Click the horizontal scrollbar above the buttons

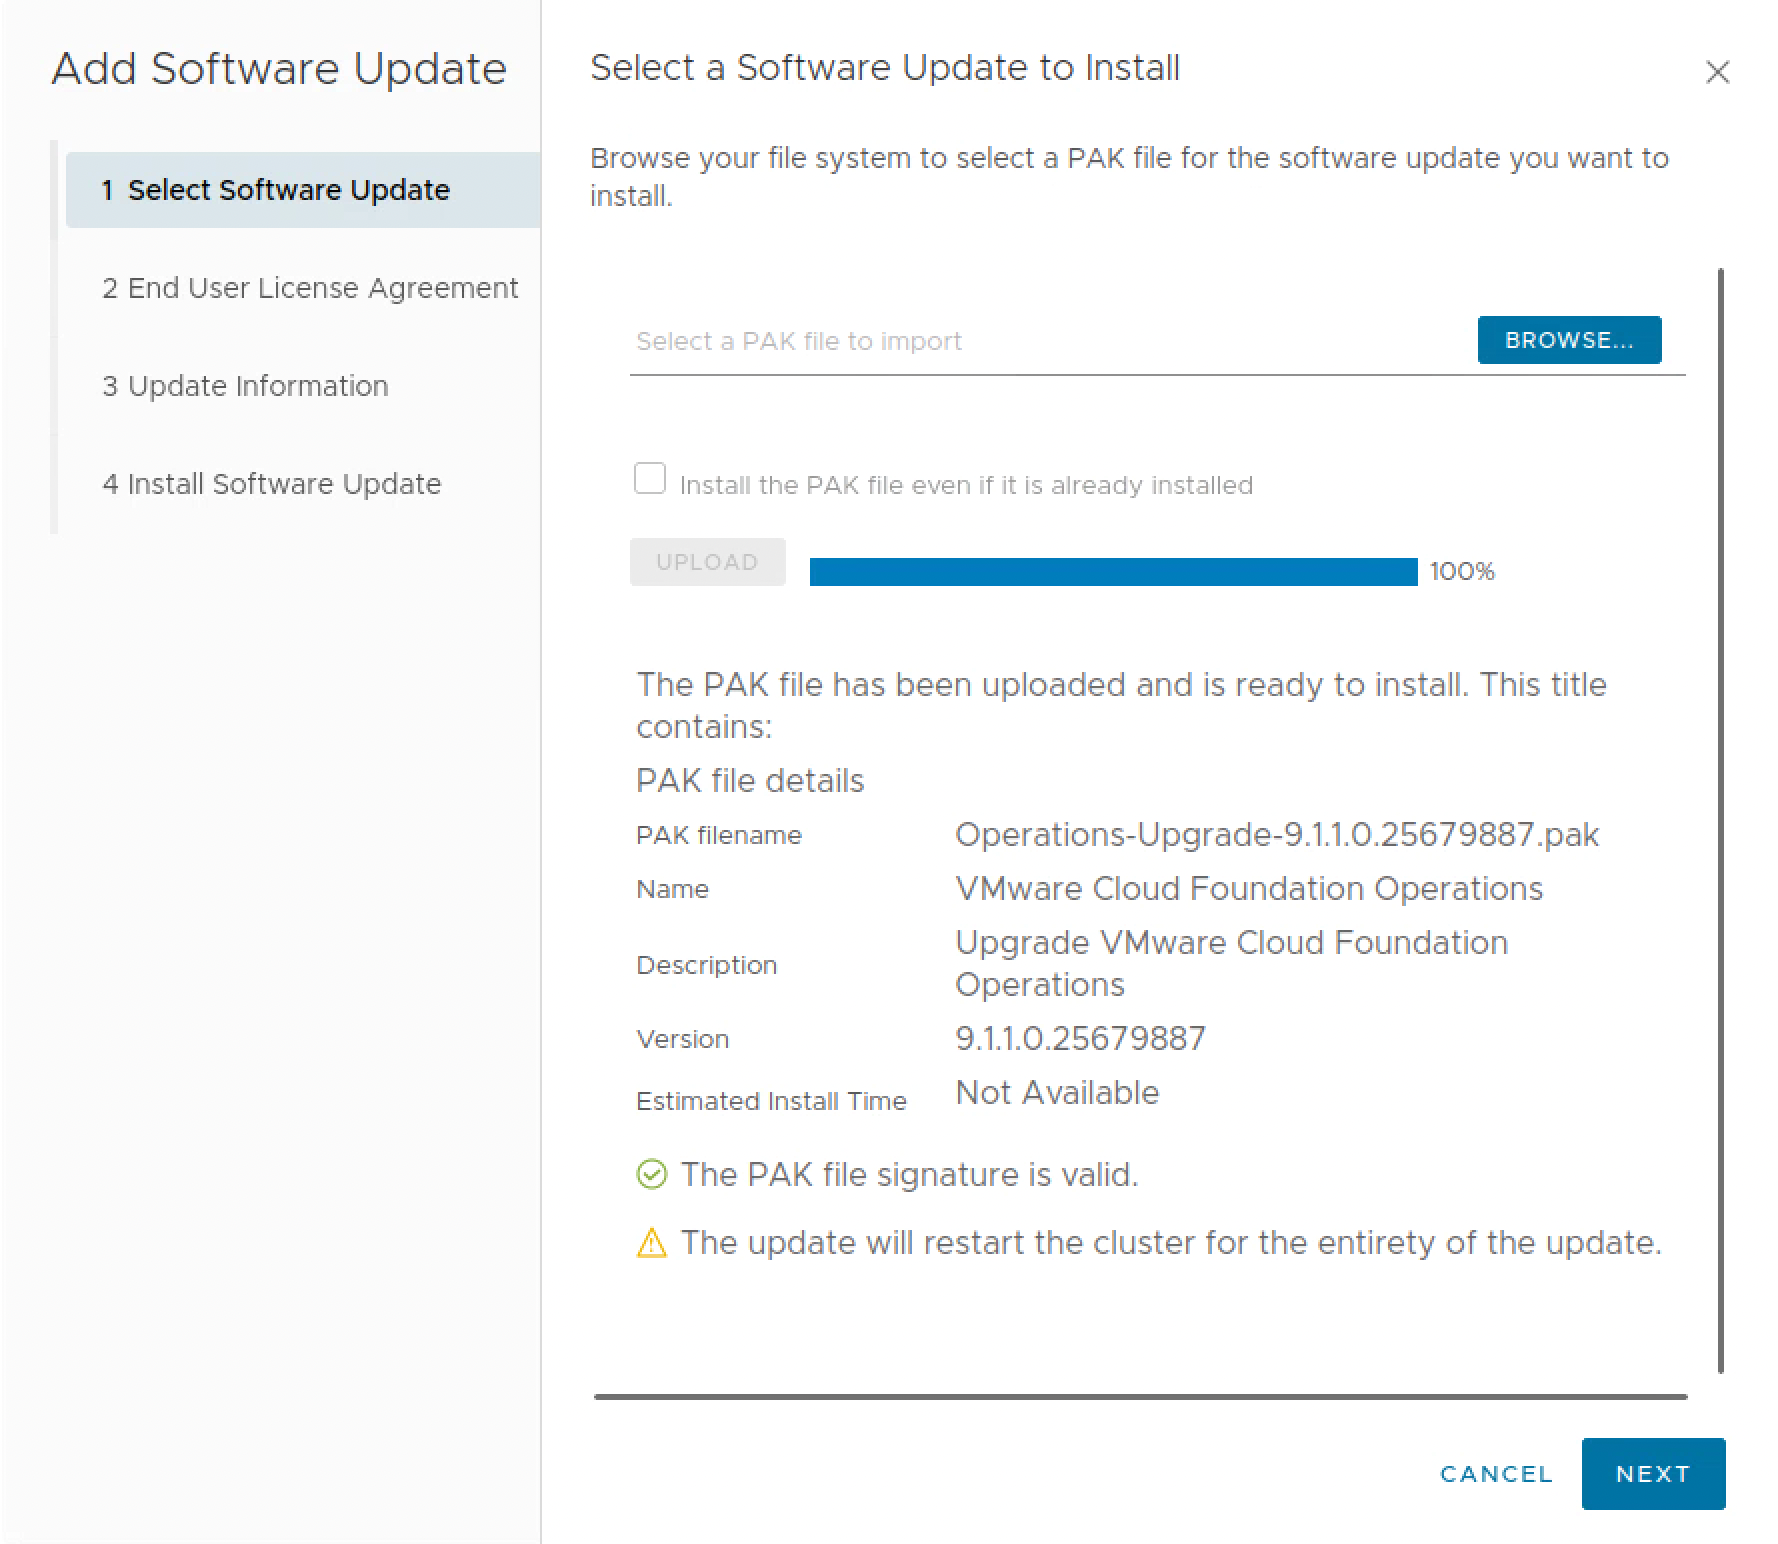[1140, 1396]
